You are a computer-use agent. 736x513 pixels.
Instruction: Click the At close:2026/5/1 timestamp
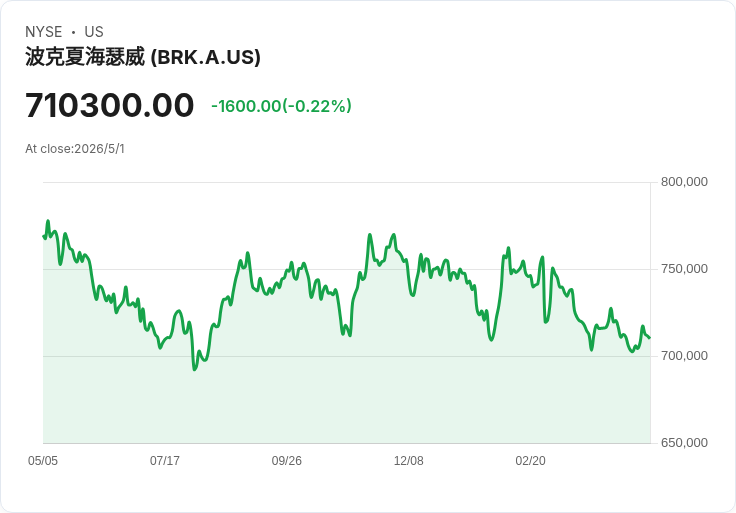click(x=75, y=149)
